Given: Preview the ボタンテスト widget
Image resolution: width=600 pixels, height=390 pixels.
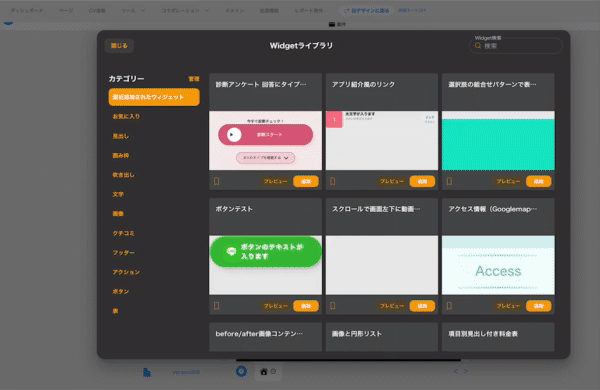Looking at the screenshot, I should (276, 306).
